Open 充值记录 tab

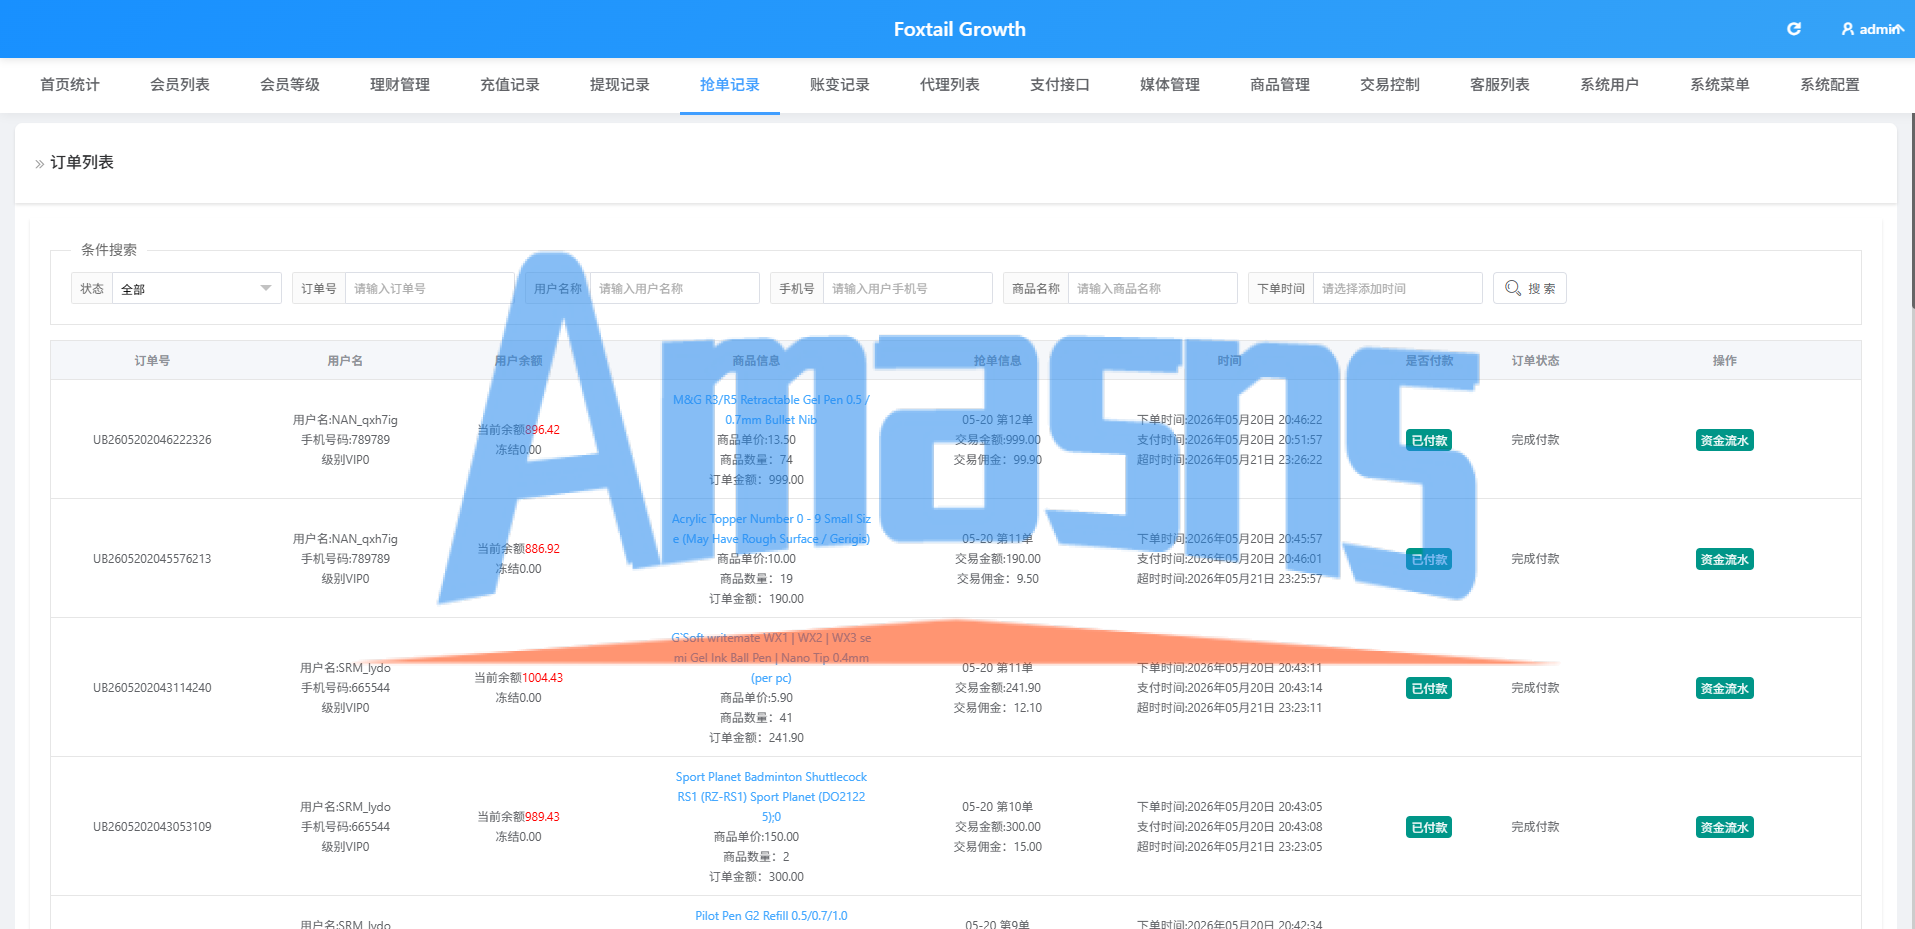tap(510, 85)
